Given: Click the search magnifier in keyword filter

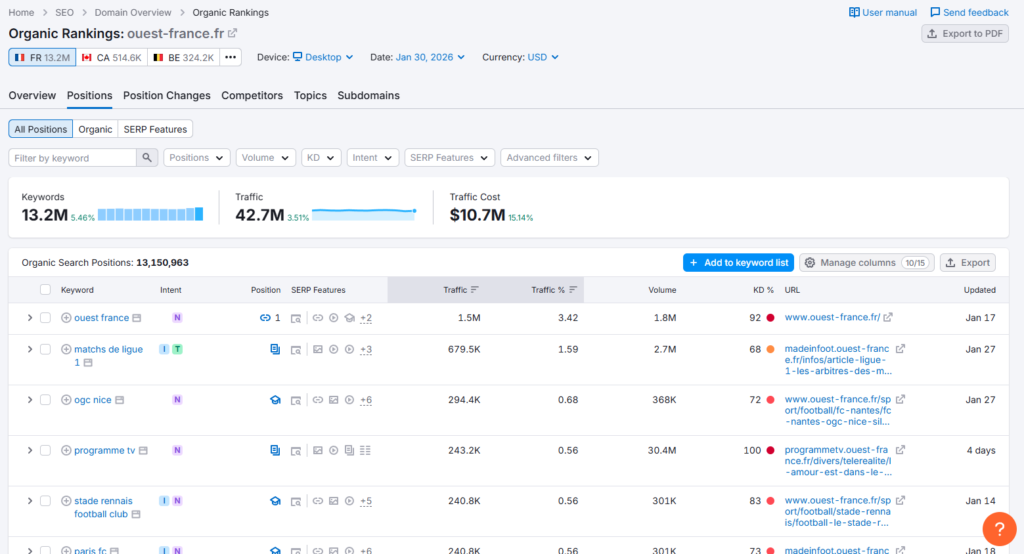Looking at the screenshot, I should 147,157.
